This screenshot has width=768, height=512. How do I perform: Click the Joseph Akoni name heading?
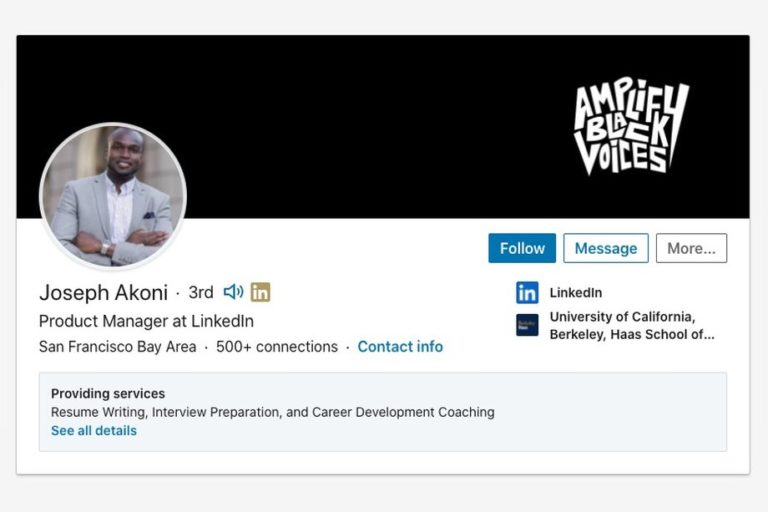click(x=103, y=293)
